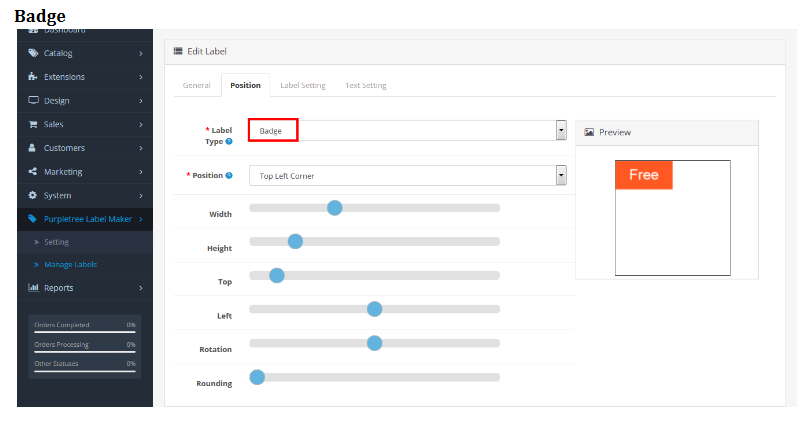Open Purpletree Label Maker menu

(x=85, y=219)
